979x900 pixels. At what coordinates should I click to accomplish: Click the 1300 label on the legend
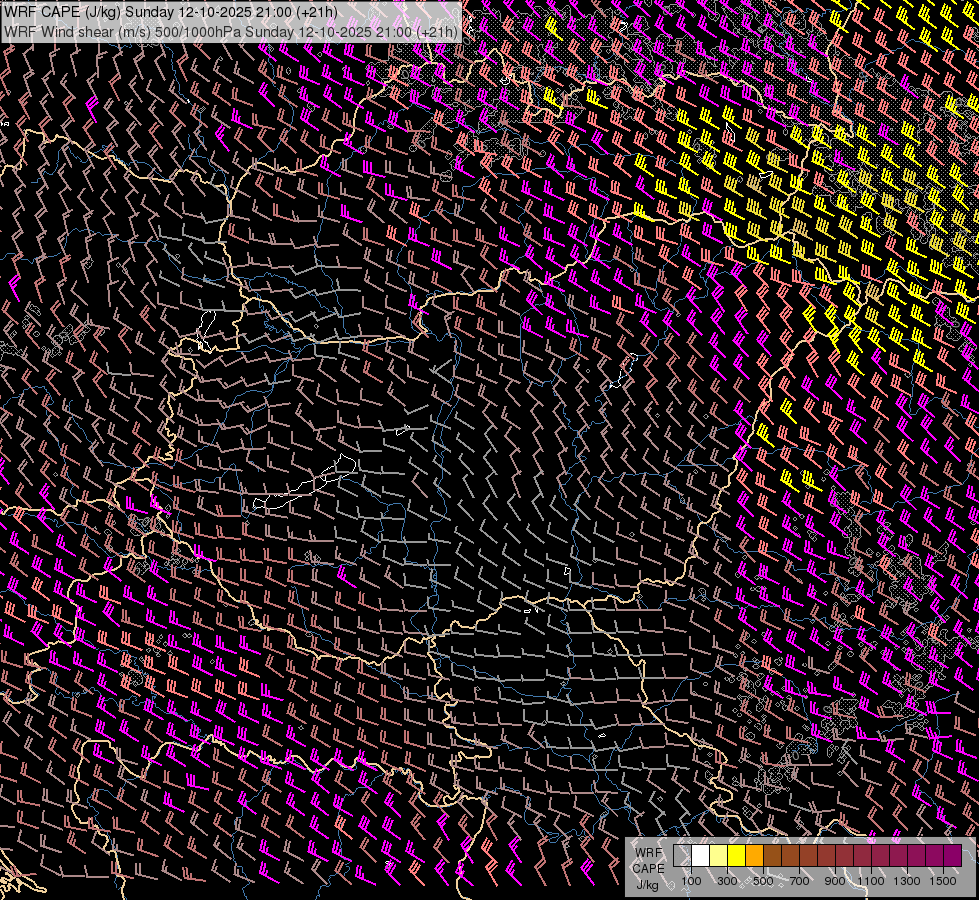[907, 881]
